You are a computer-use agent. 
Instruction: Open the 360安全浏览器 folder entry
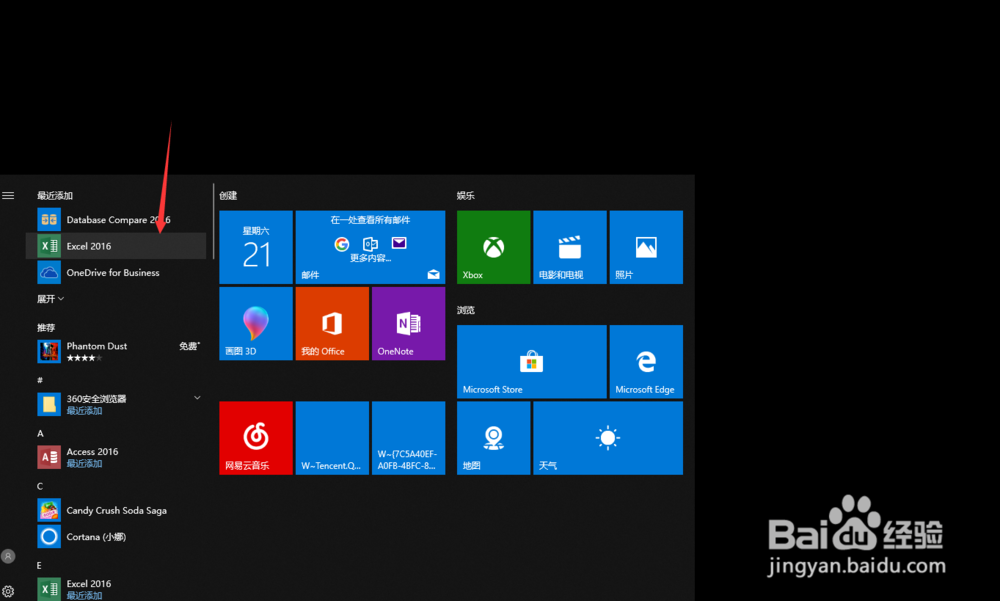coord(116,404)
